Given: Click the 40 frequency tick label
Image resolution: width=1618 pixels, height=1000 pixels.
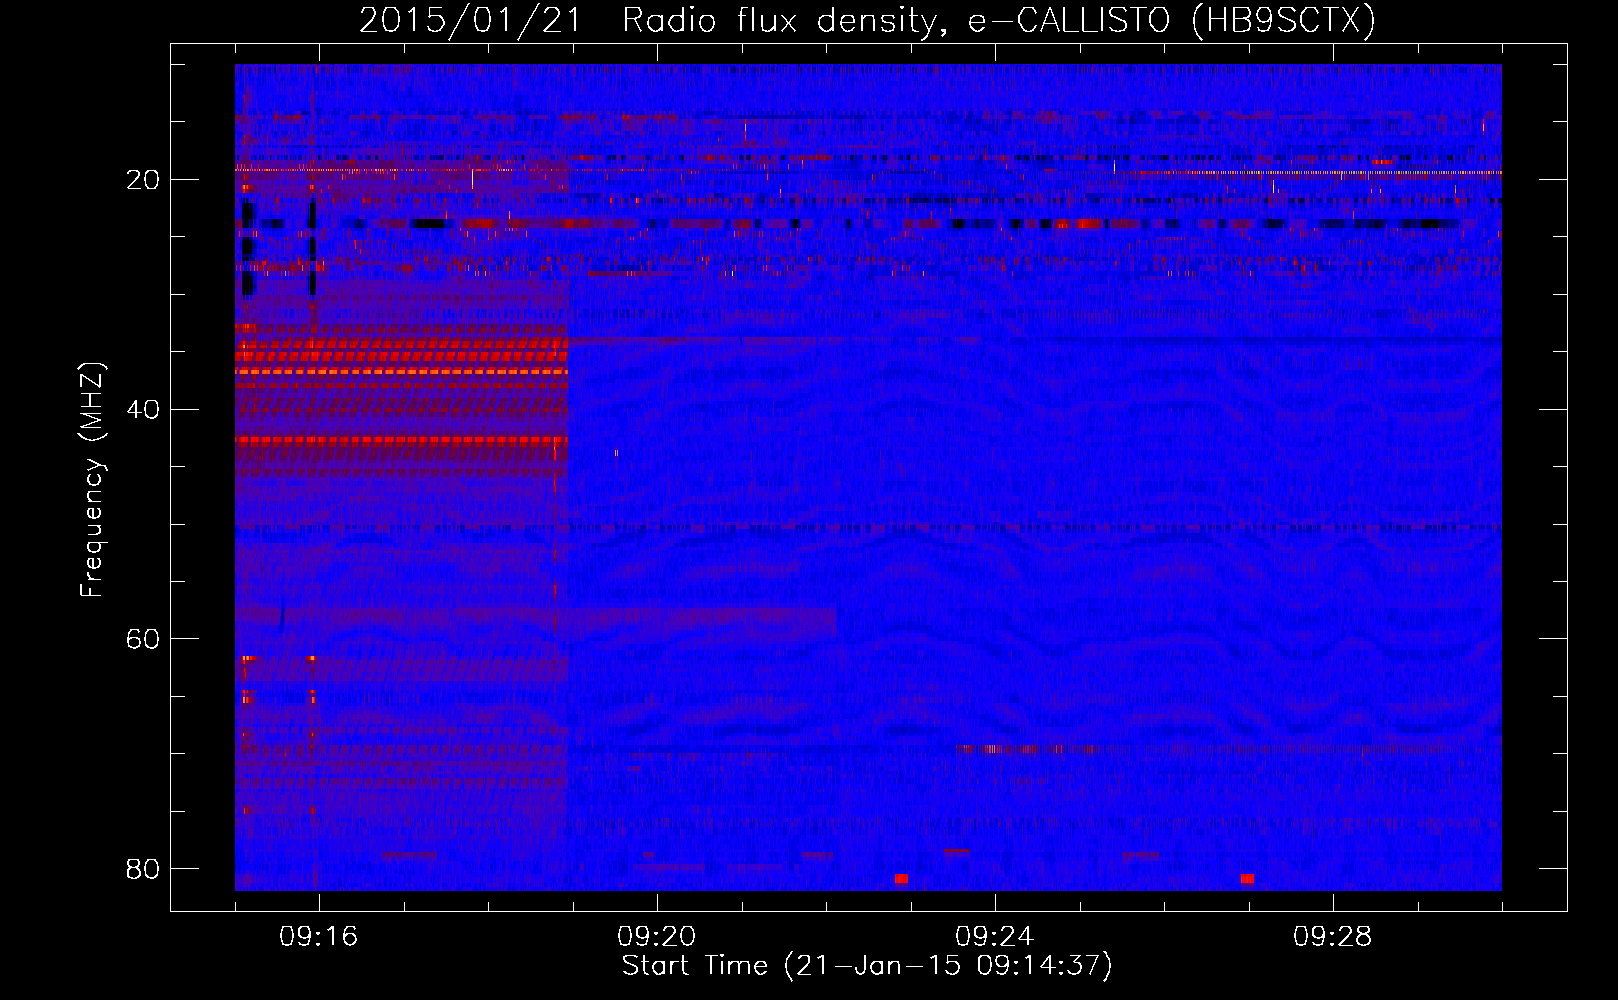Looking at the screenshot, I should click(143, 410).
